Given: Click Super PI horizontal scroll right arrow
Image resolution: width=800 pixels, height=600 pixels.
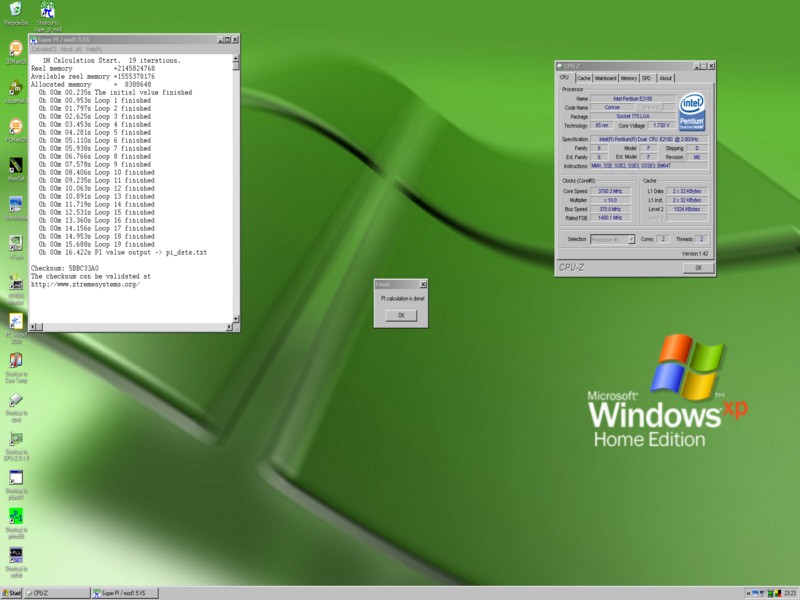Looking at the screenshot, I should click(x=229, y=327).
